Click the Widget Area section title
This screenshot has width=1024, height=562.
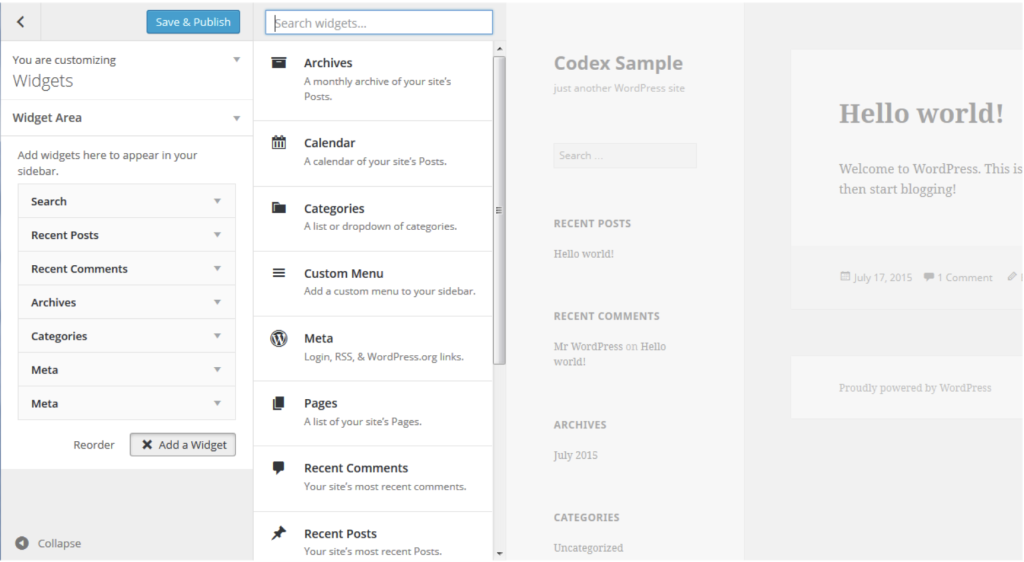coord(47,117)
